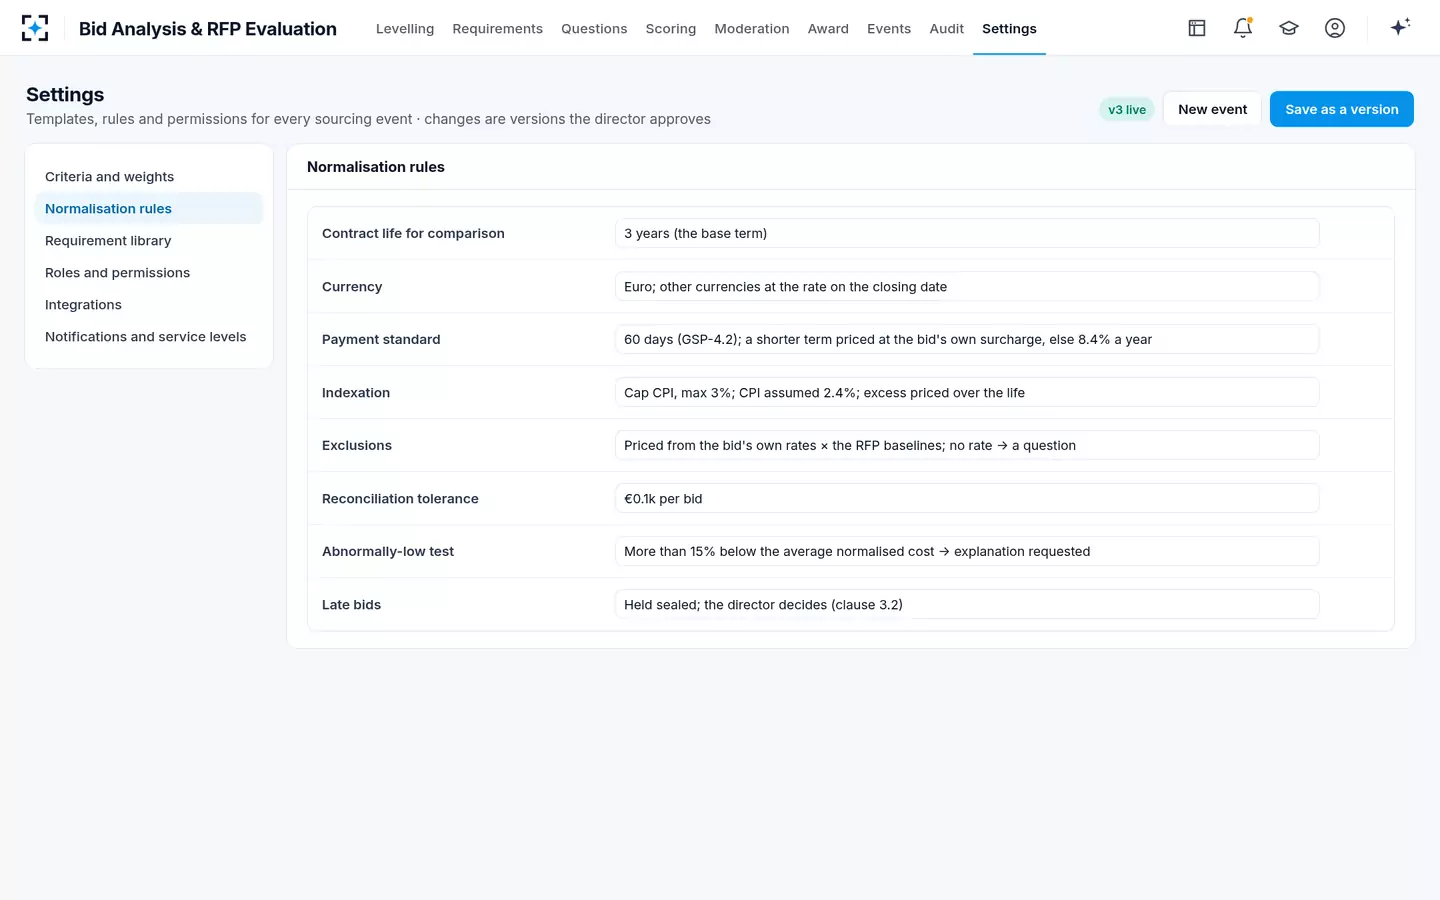Click into the Payment standard field
This screenshot has width=1440, height=900.
[x=967, y=339]
